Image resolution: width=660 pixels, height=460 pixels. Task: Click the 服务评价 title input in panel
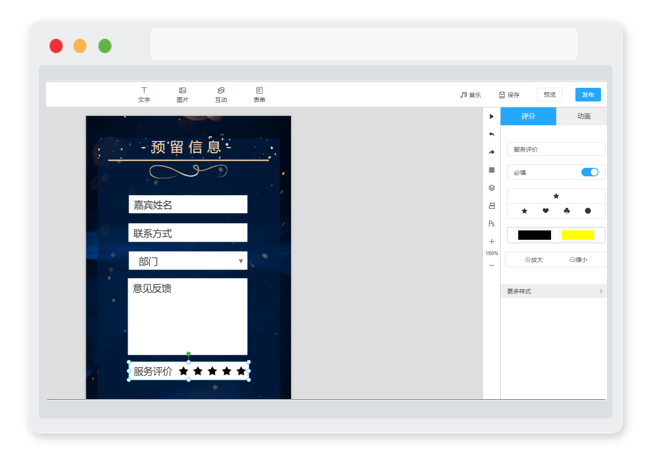tap(556, 149)
